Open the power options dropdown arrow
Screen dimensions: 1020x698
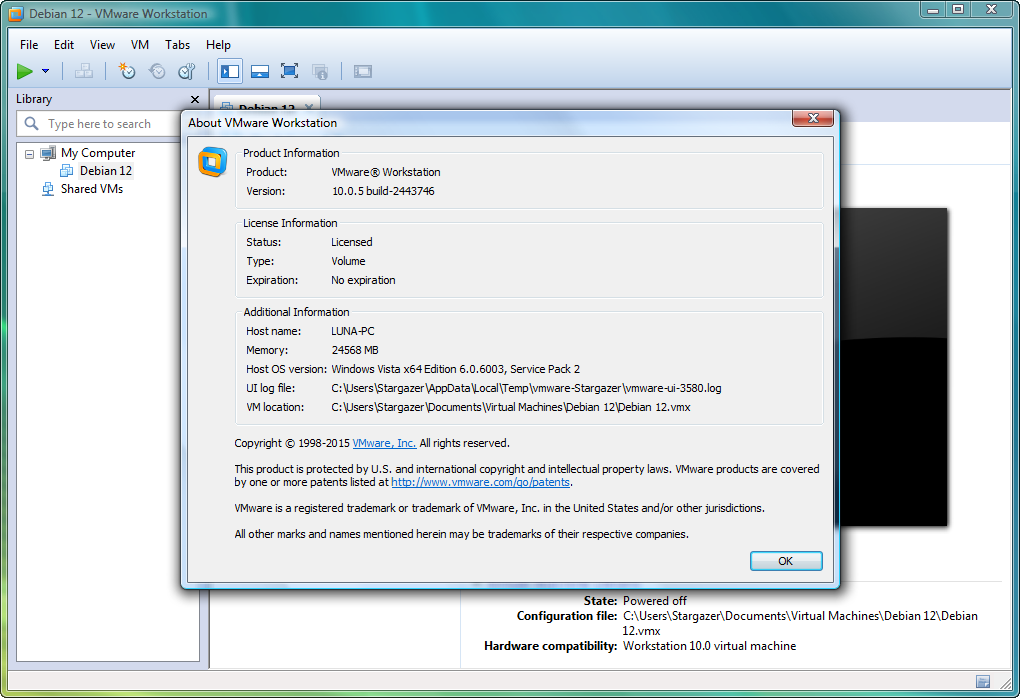click(45, 71)
